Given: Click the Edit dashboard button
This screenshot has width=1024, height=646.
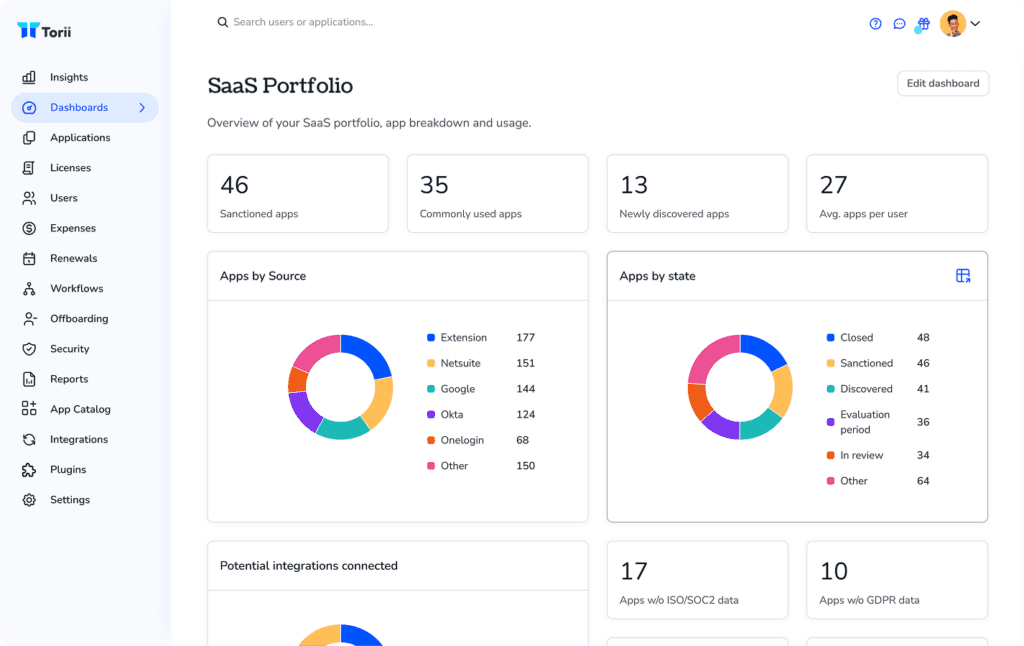Looking at the screenshot, I should (941, 83).
